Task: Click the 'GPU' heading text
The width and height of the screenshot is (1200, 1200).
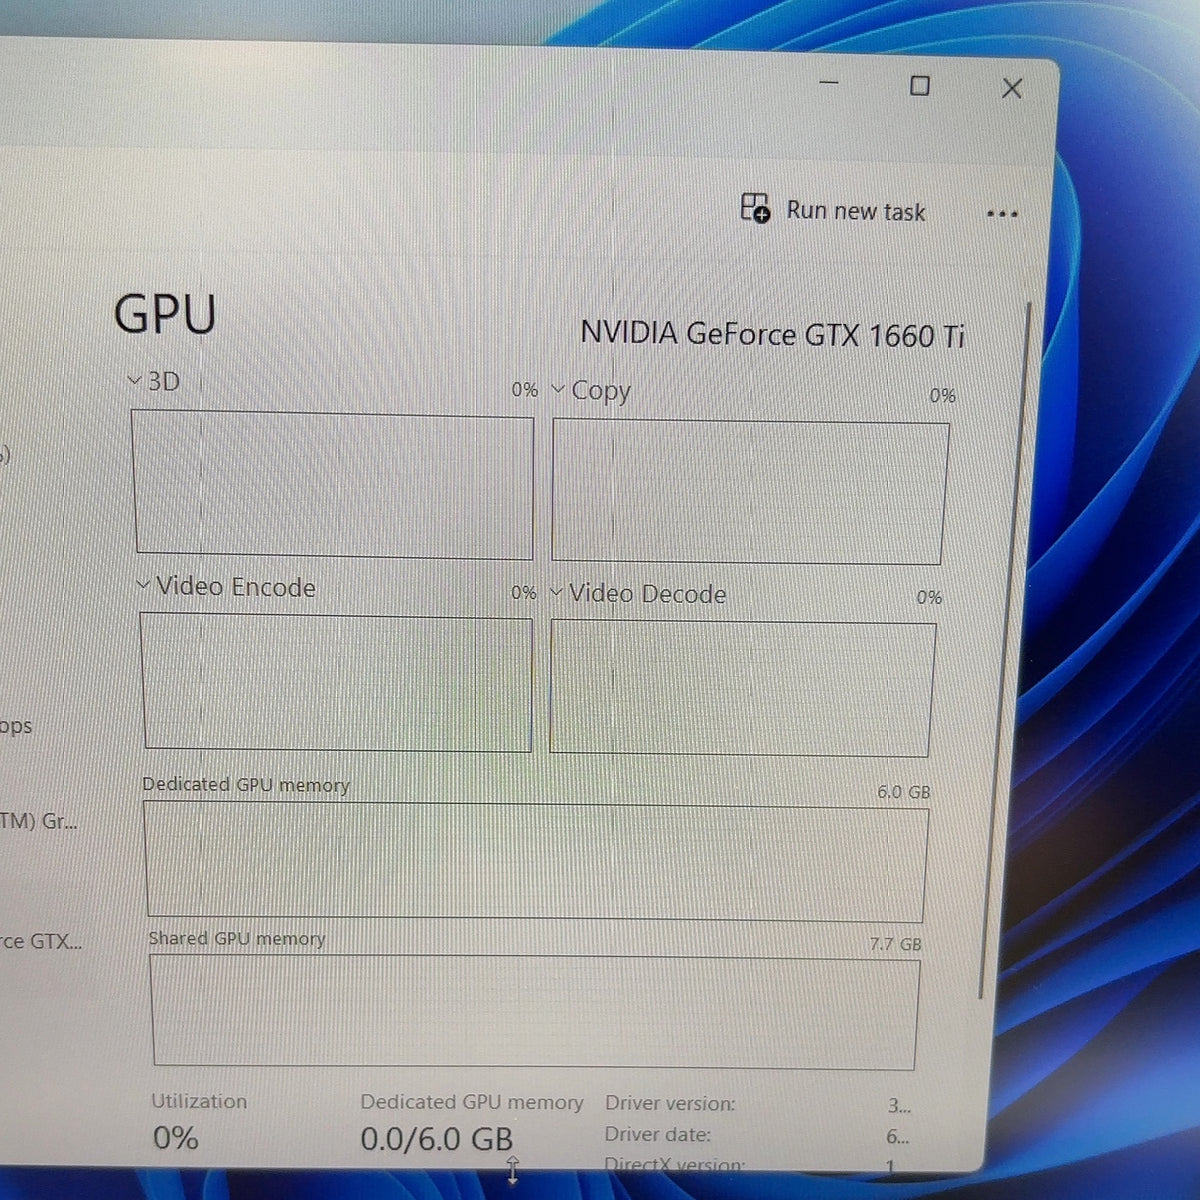Action: click(x=165, y=313)
